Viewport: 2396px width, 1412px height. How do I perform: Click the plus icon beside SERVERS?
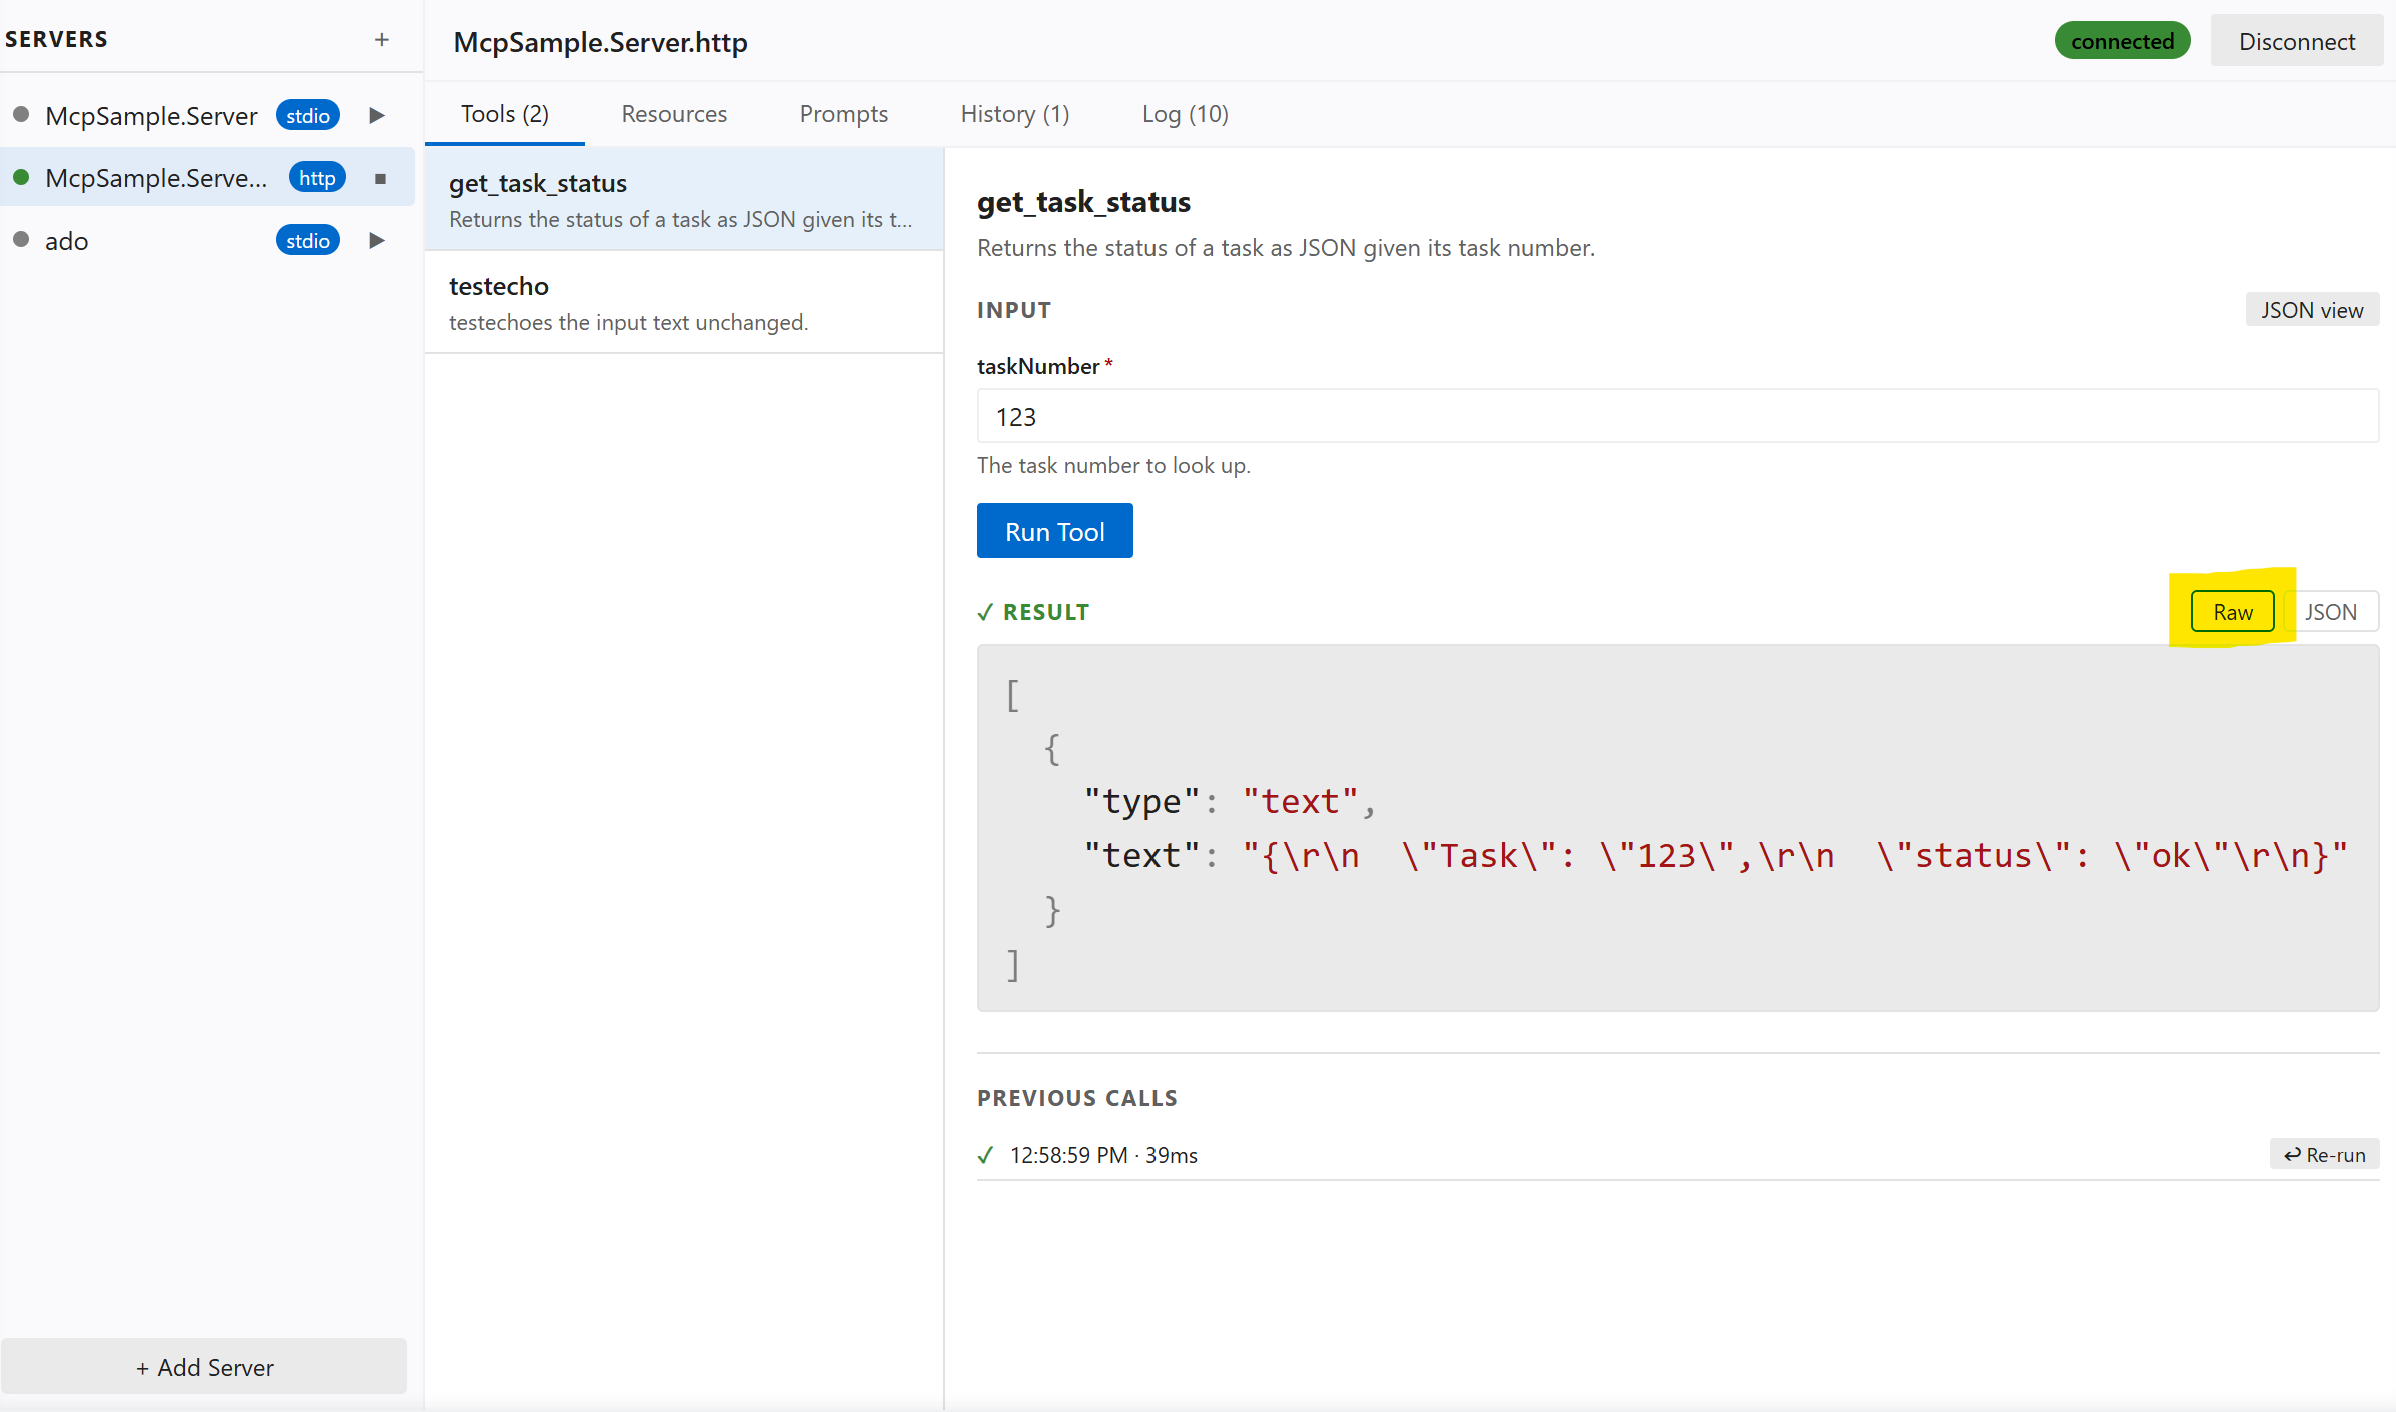pyautogui.click(x=382, y=39)
